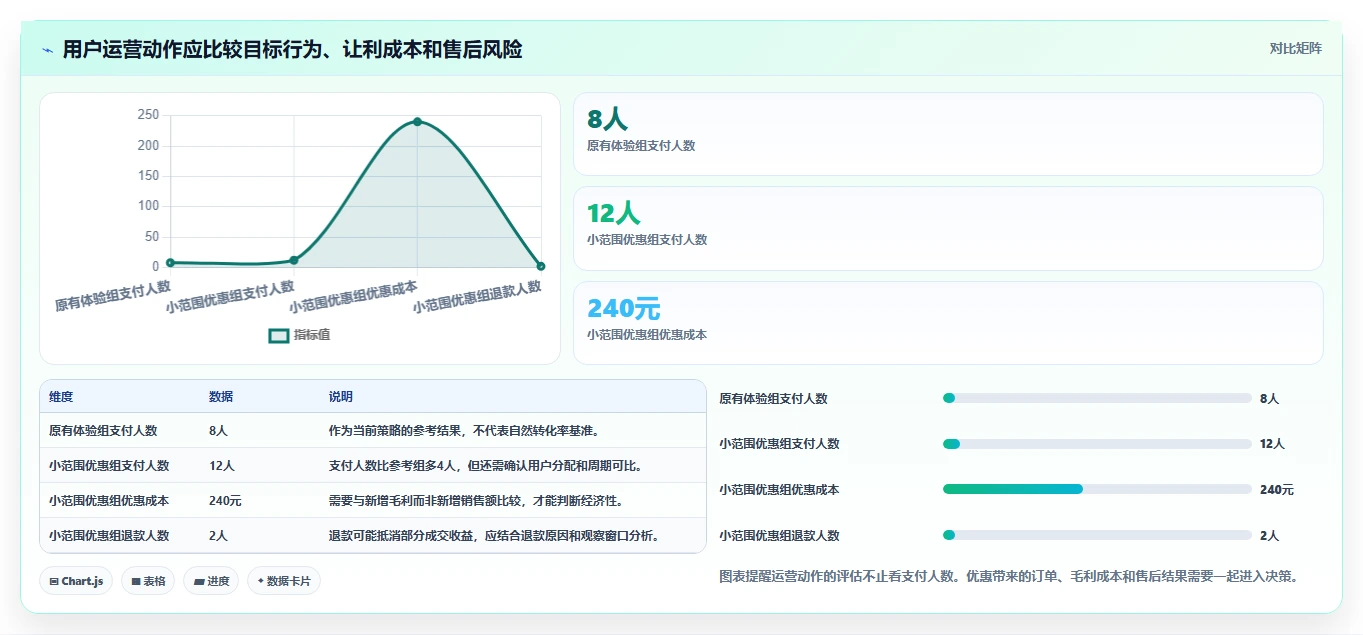Click table row label 小范围优惠组退款人数
Viewport: 1363px width, 635px height.
(109, 535)
